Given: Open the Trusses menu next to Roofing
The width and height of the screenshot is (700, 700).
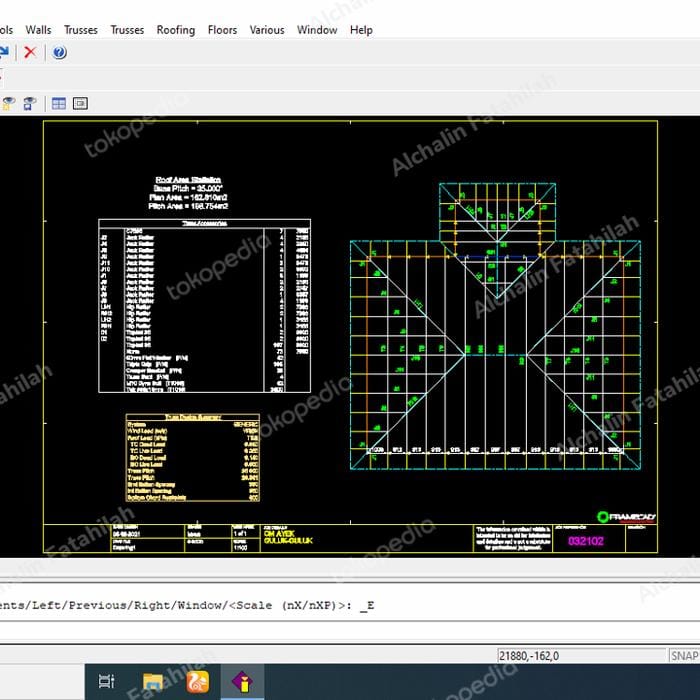Looking at the screenshot, I should (127, 30).
